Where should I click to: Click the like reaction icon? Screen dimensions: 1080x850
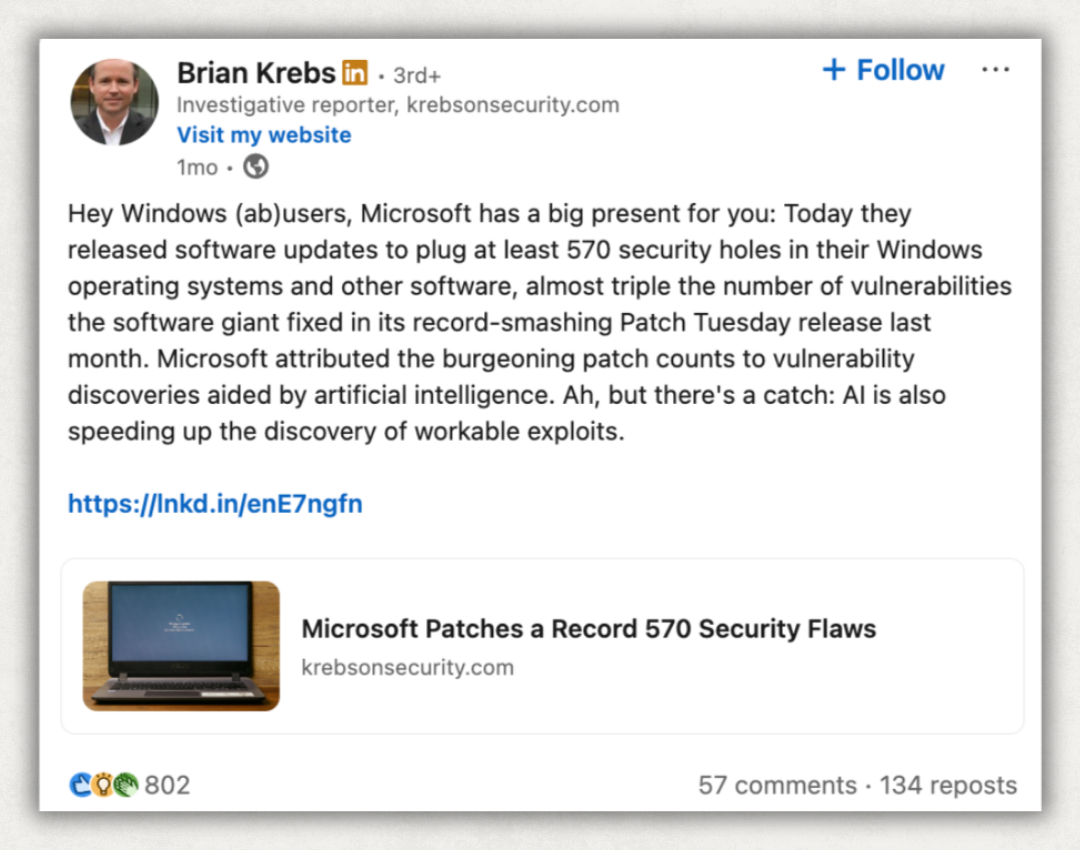(81, 785)
